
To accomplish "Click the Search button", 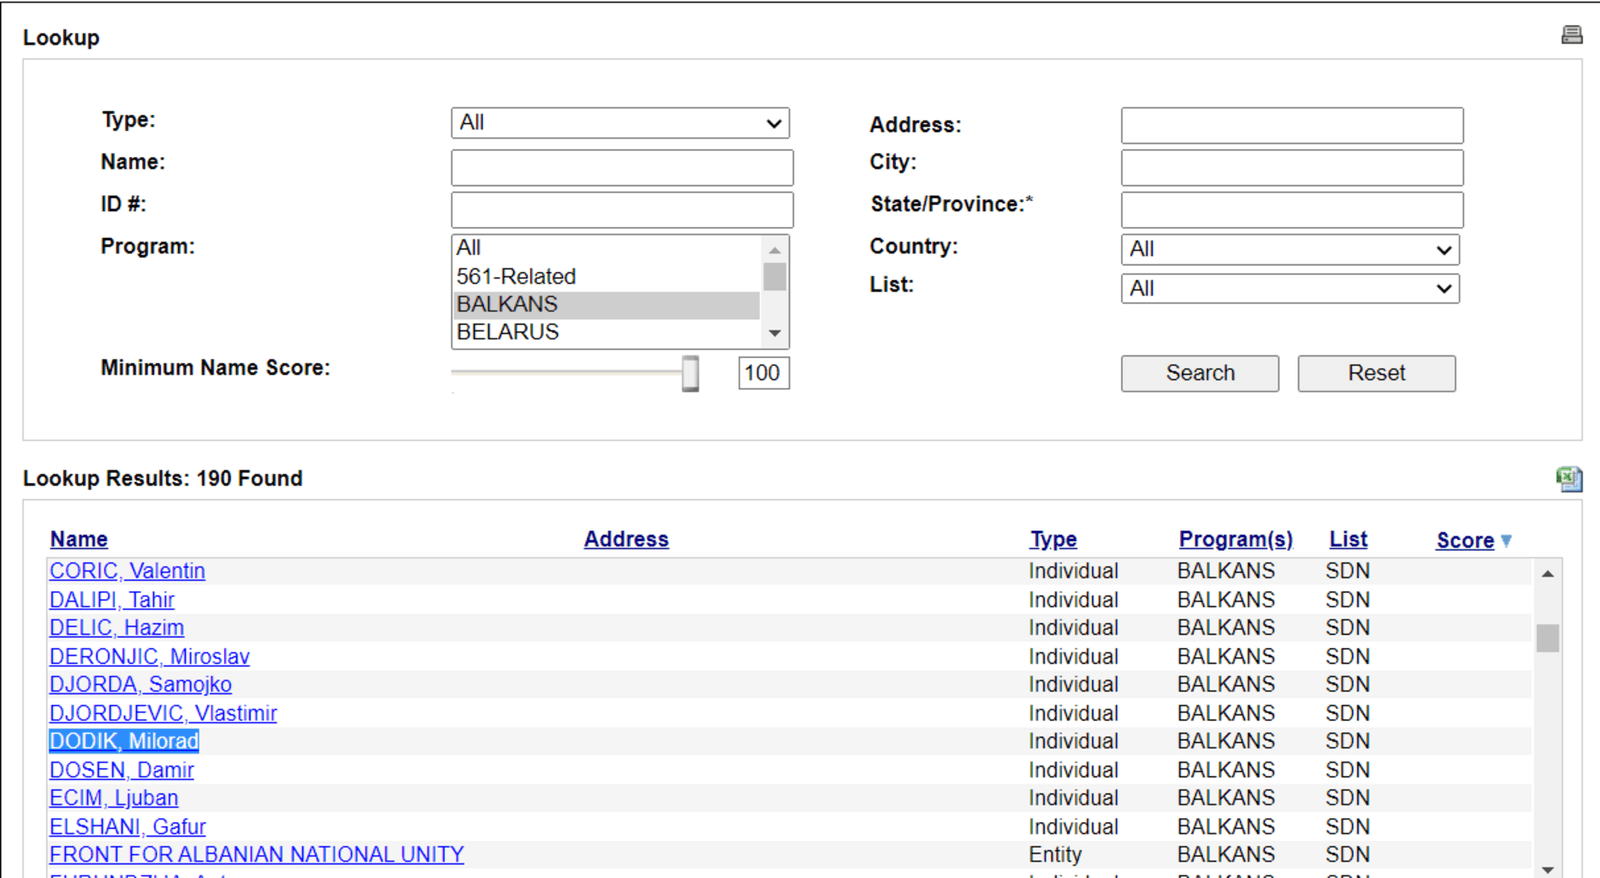I will 1200,373.
